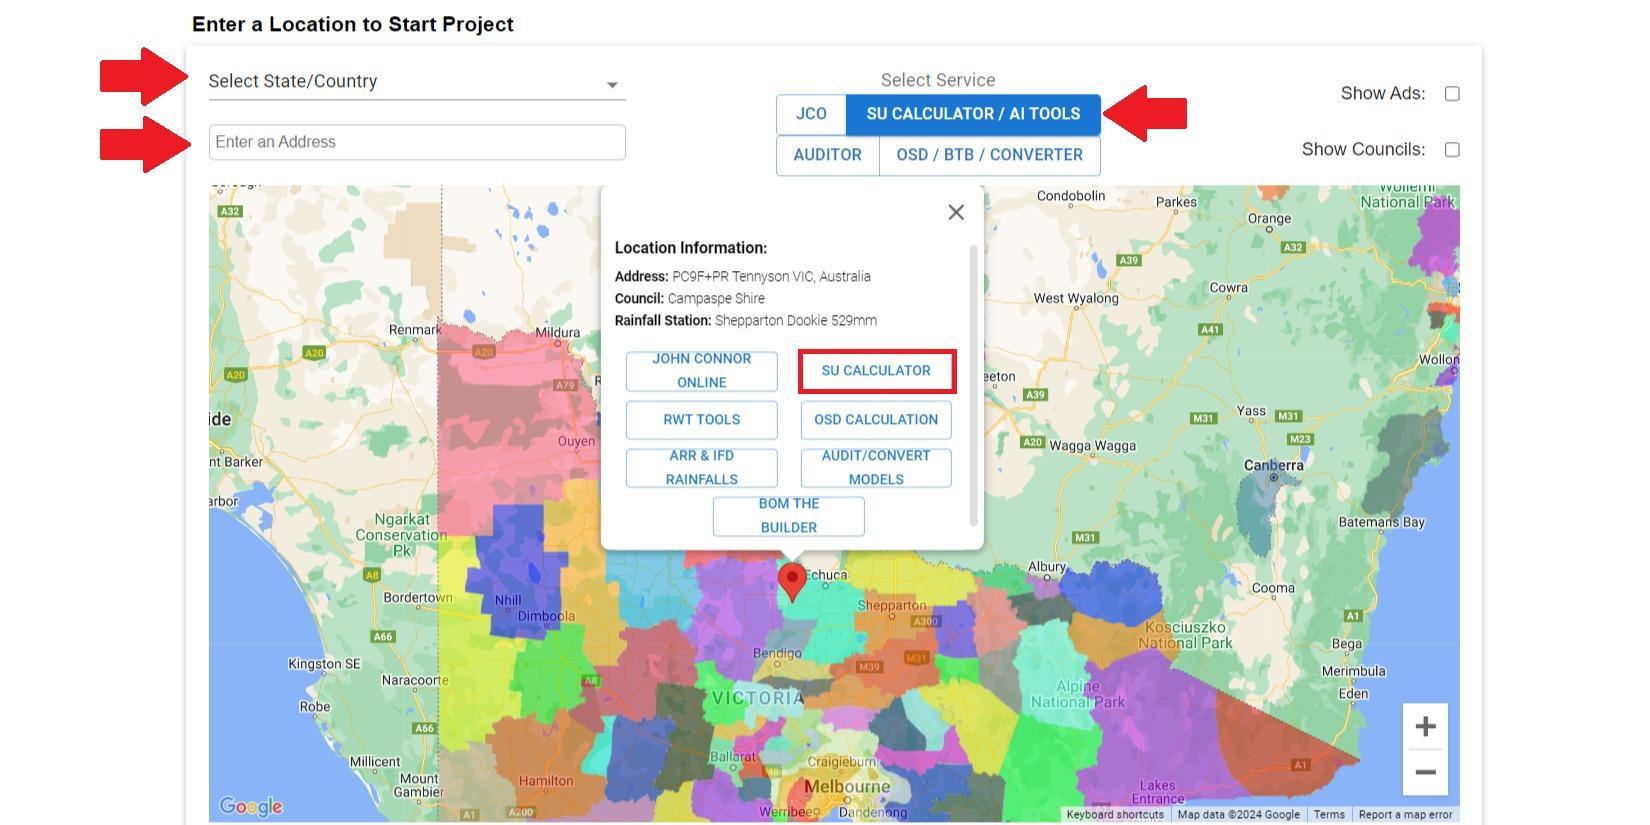Viewport: 1650px width, 825px height.
Task: Choose the AUDITOR service tab
Action: pyautogui.click(x=827, y=155)
